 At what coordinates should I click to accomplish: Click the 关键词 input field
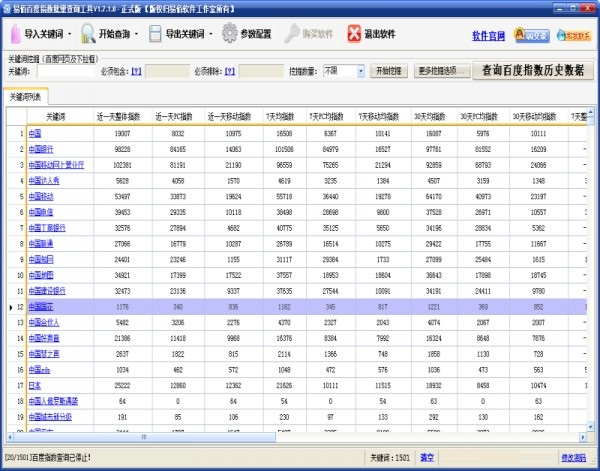click(x=62, y=72)
